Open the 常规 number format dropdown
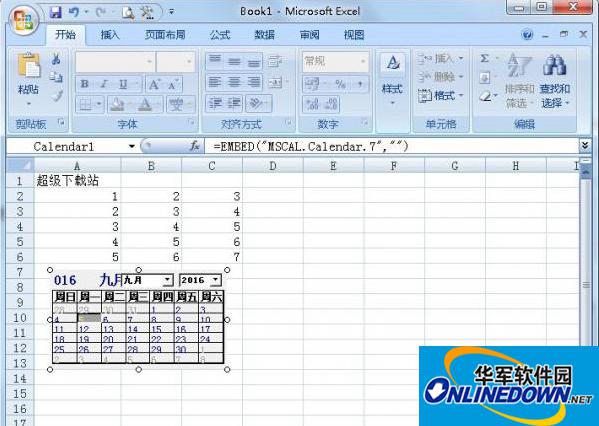The width and height of the screenshot is (599, 426). (x=363, y=62)
